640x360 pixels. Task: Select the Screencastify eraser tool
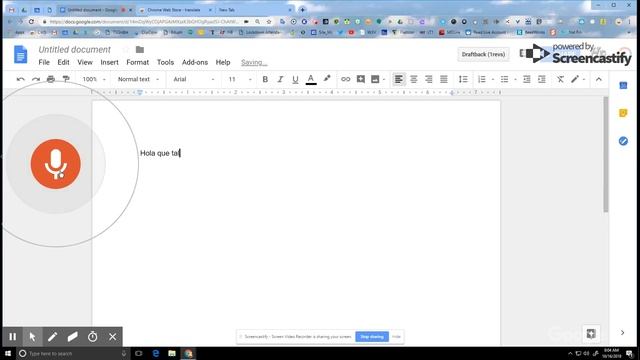(x=73, y=337)
